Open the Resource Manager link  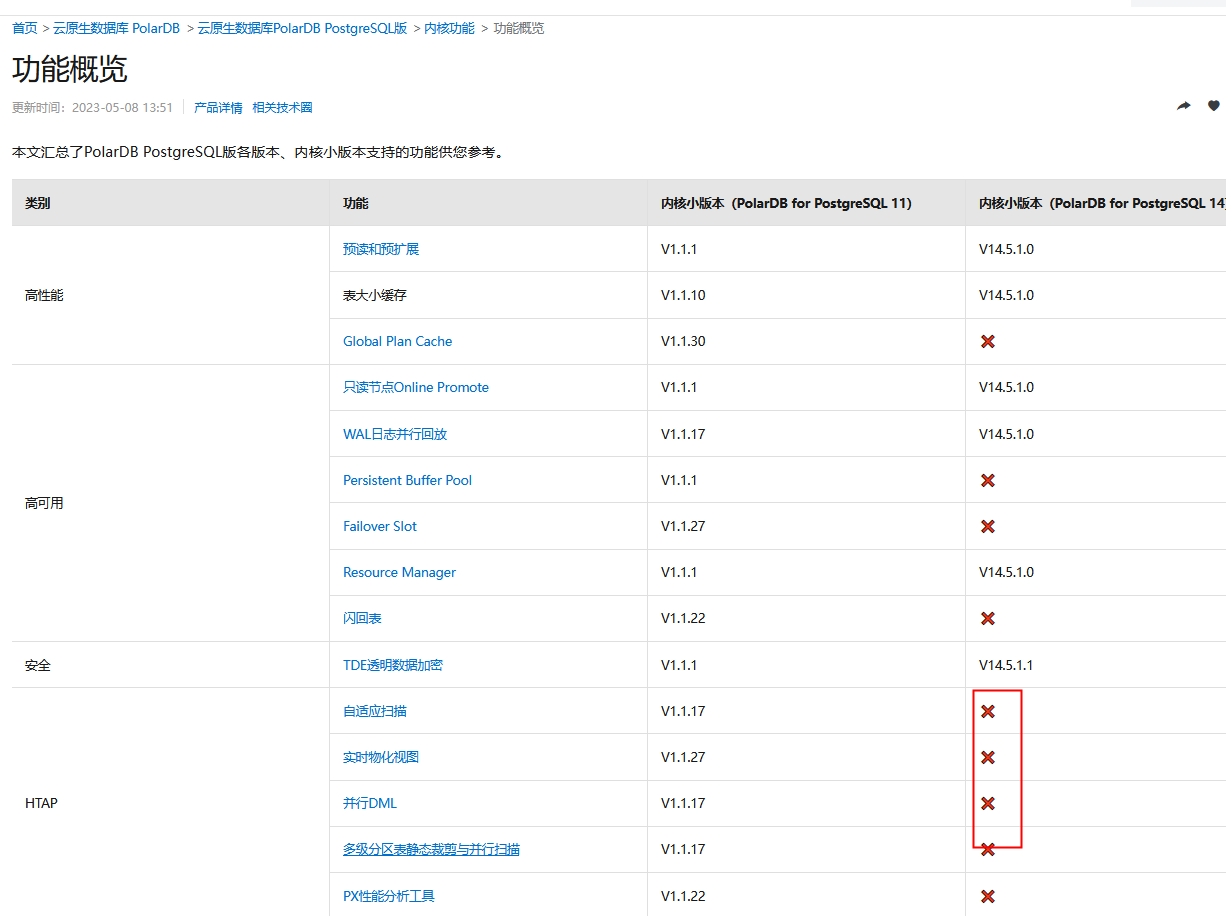click(x=400, y=572)
